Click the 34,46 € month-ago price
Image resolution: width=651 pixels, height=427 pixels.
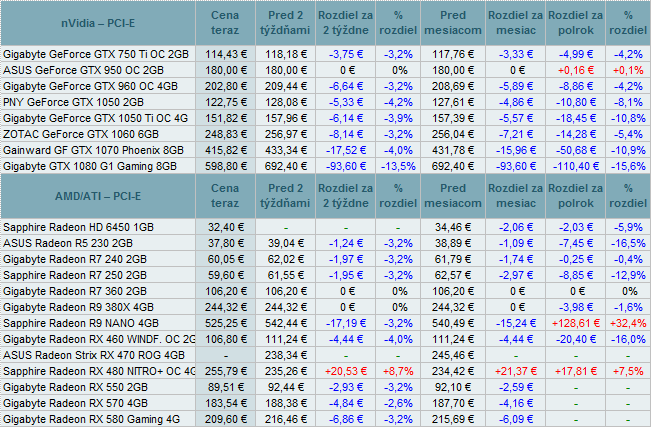pos(453,227)
